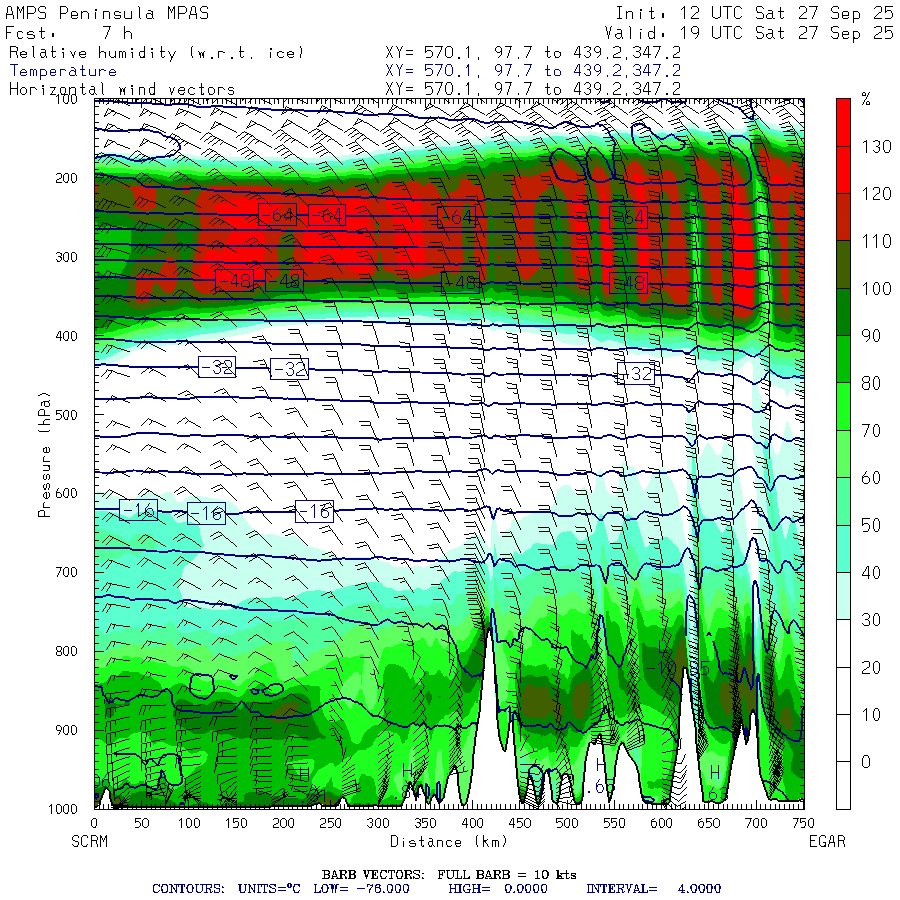Viewport: 900px width, 900px height.
Task: Click the color bar label "30"
Action: (871, 620)
